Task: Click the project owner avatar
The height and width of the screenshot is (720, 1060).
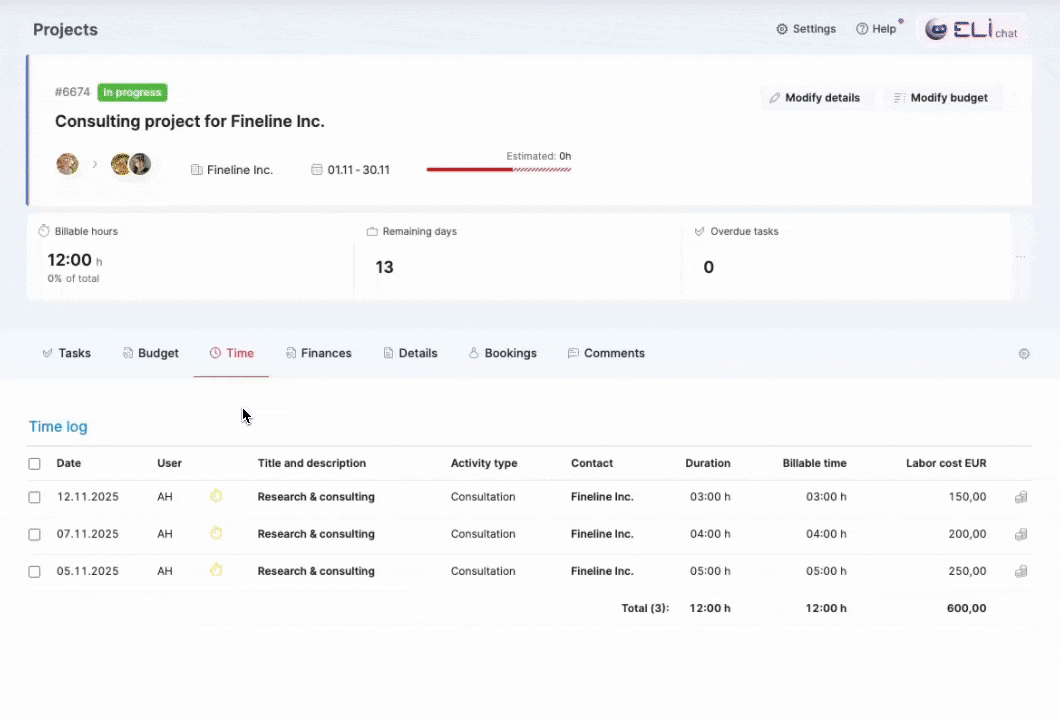Action: tap(68, 164)
